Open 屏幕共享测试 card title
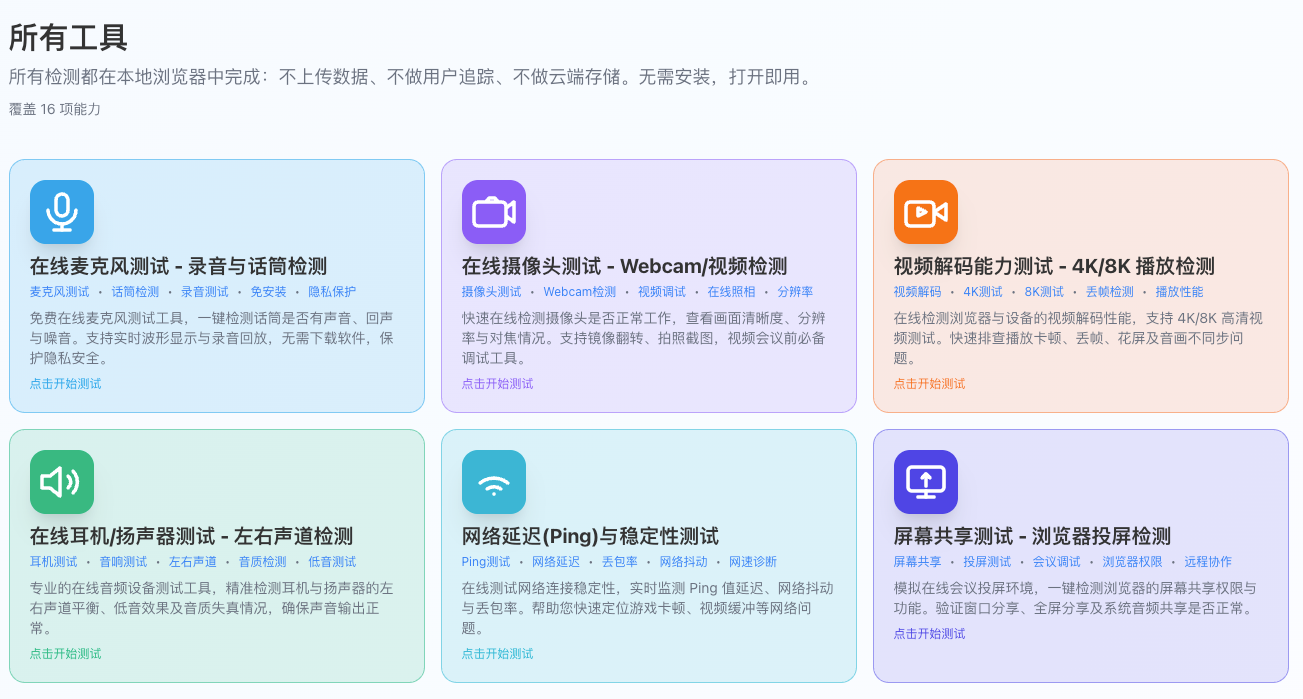Screen dimensions: 1303x699 click(1032, 536)
